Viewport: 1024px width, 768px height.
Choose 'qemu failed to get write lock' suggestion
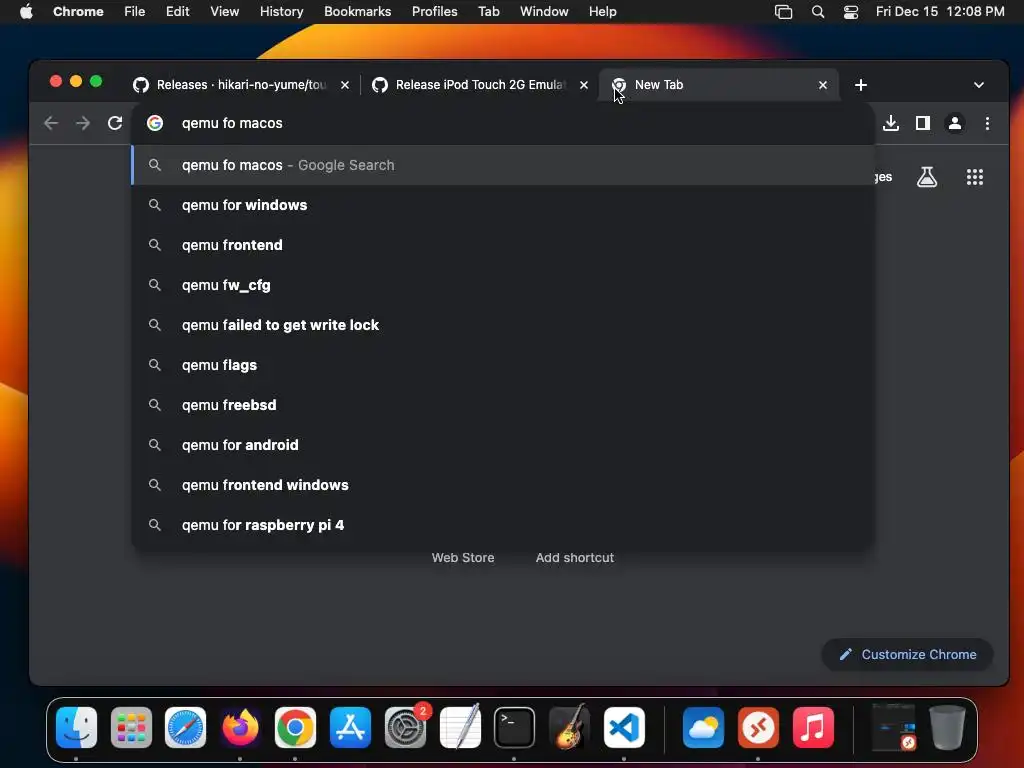[503, 325]
